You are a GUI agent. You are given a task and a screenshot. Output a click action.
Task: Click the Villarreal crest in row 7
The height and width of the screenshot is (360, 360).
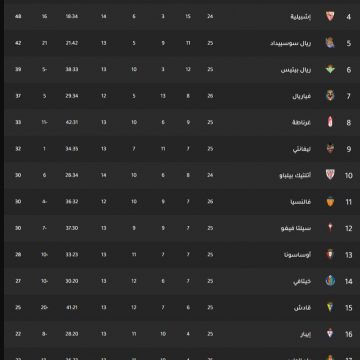coord(330,96)
